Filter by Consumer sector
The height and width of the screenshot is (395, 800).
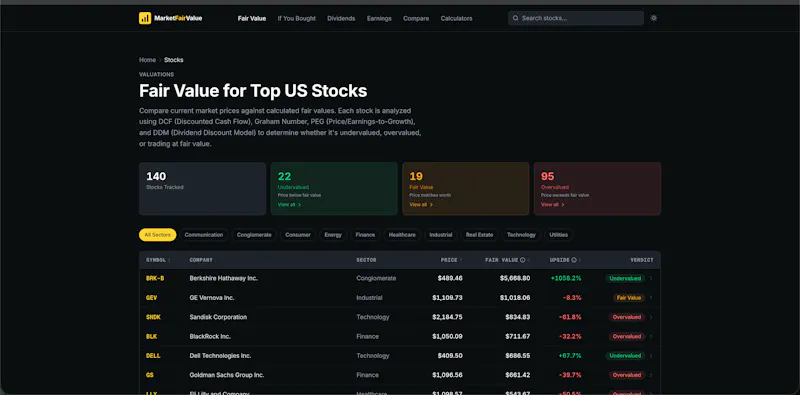pos(298,235)
